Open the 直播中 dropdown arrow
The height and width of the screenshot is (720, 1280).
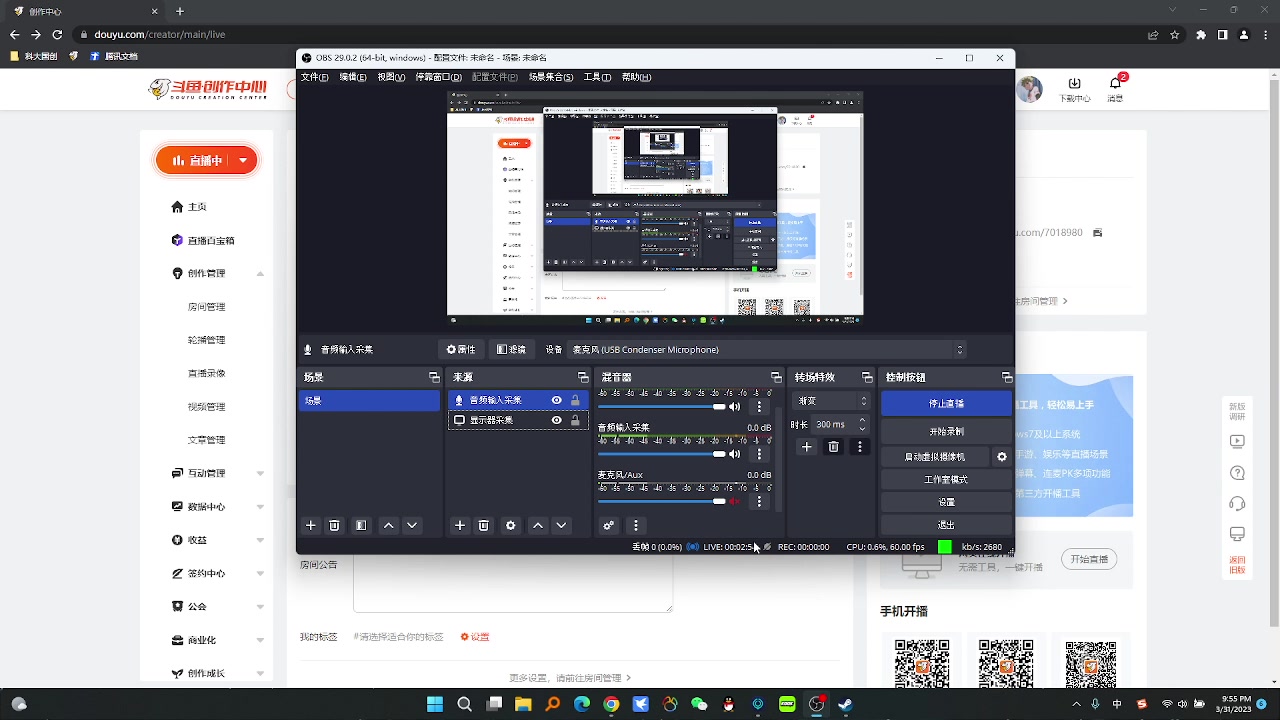click(x=243, y=160)
